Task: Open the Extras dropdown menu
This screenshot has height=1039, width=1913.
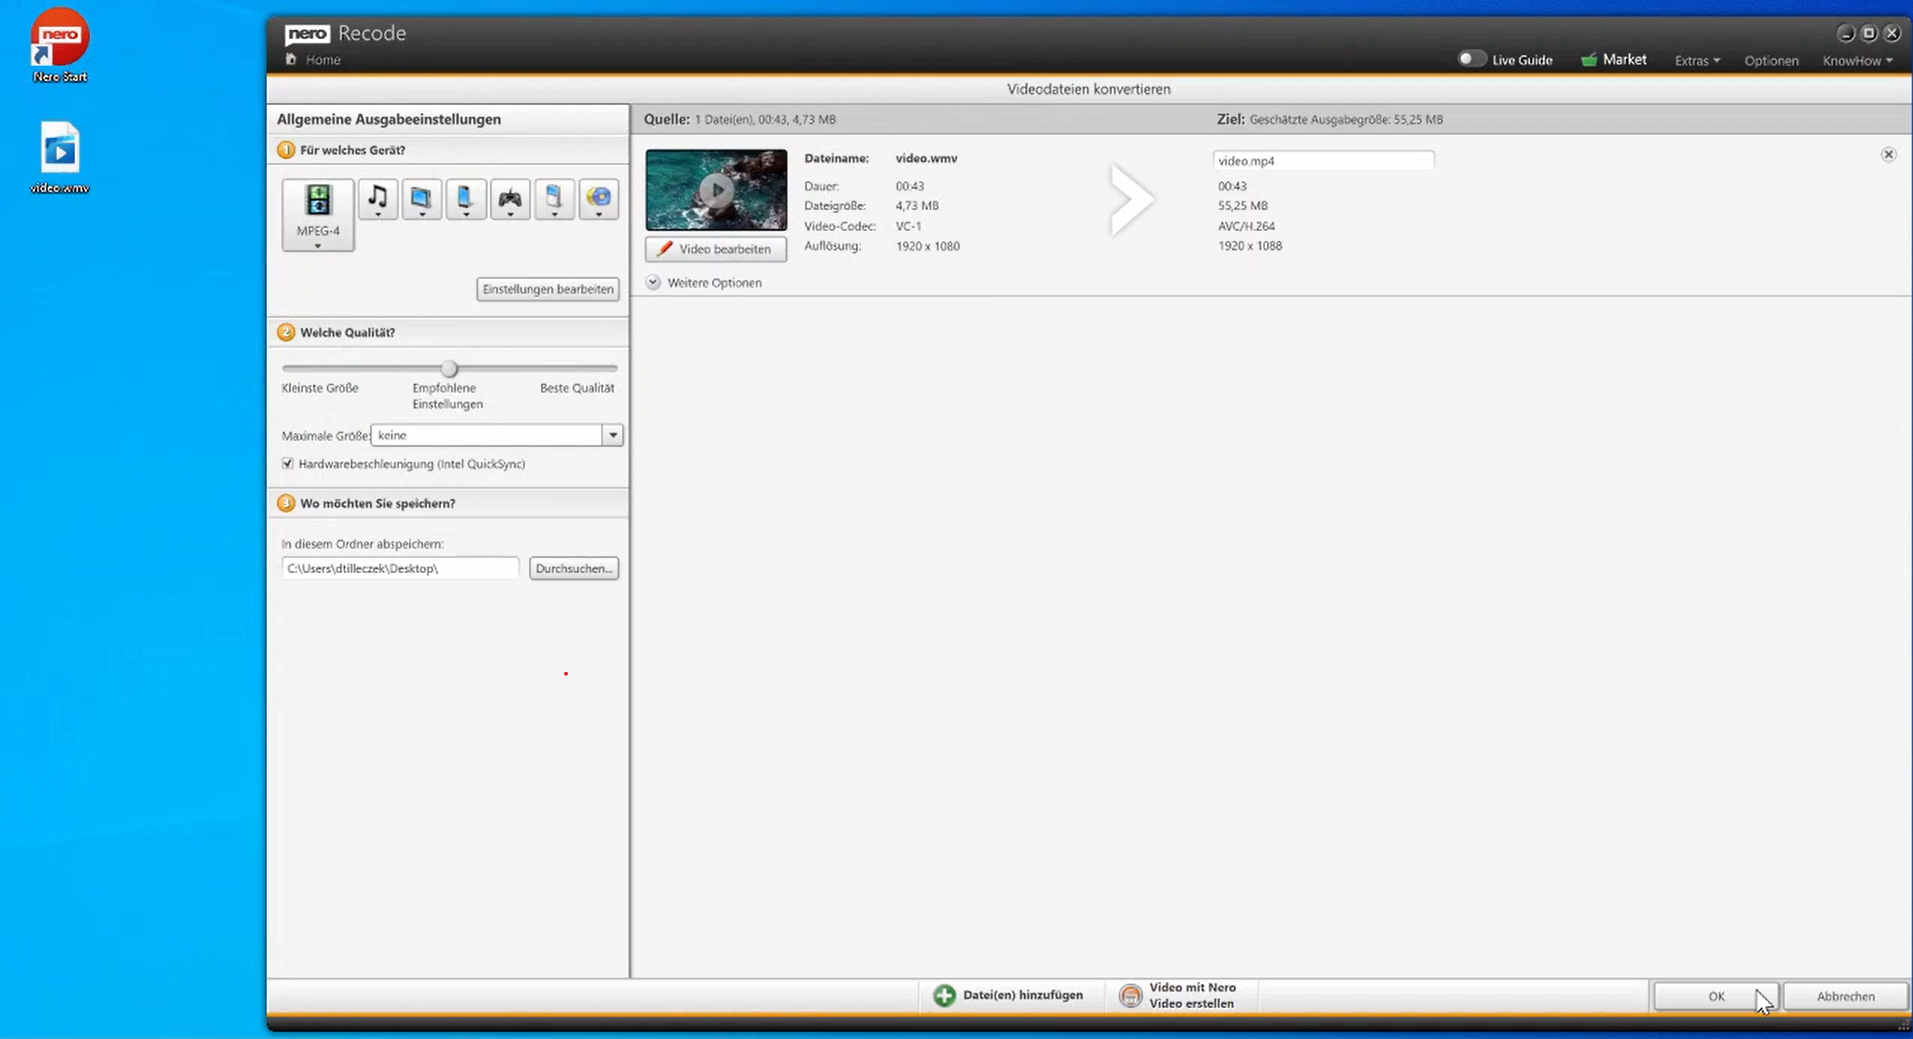Action: (1697, 61)
